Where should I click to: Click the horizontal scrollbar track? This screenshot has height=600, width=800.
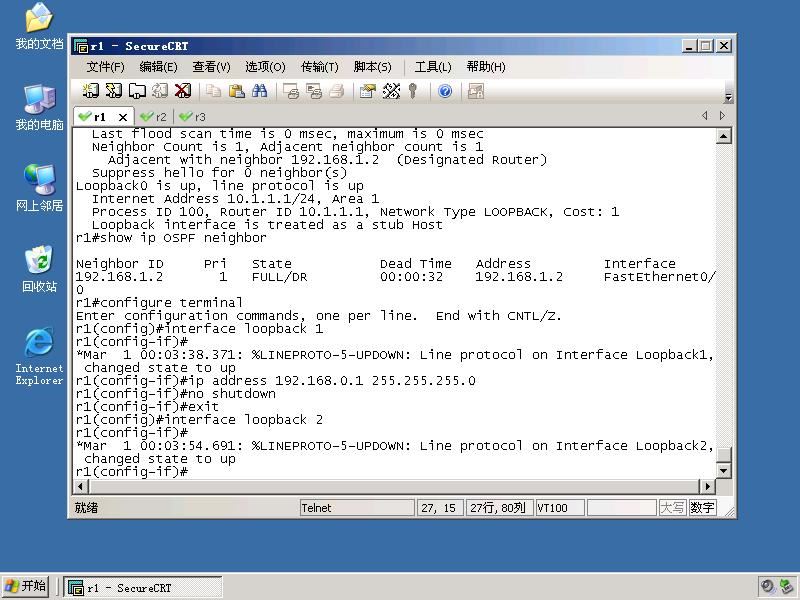[393, 486]
